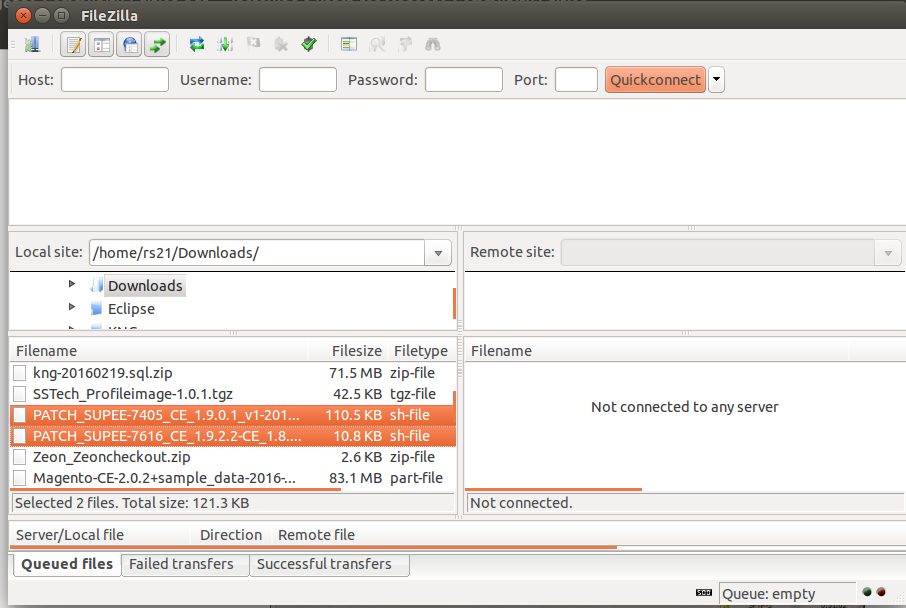
Task: Open the Quickconnect history dropdown arrow
Action: (716, 80)
